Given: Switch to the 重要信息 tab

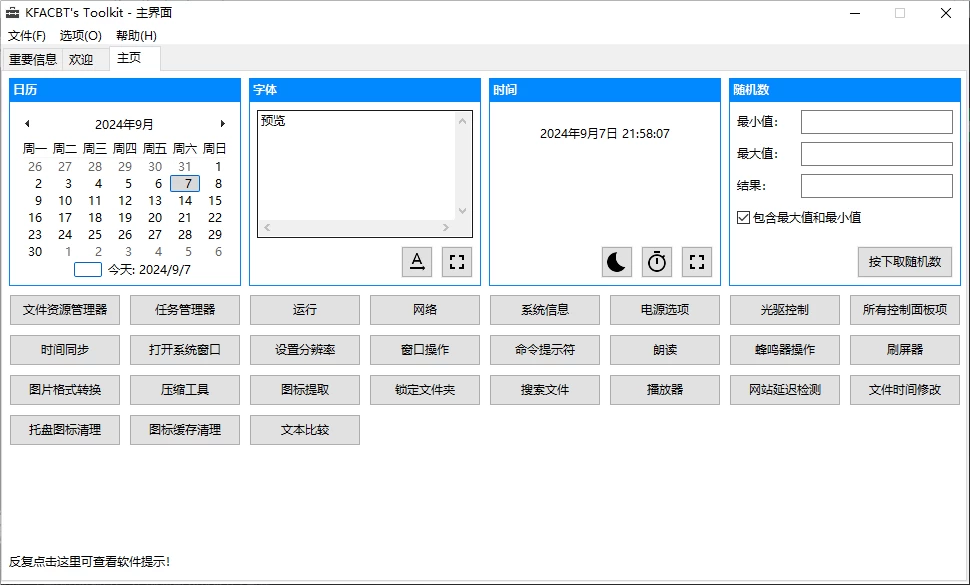Looking at the screenshot, I should click(33, 59).
